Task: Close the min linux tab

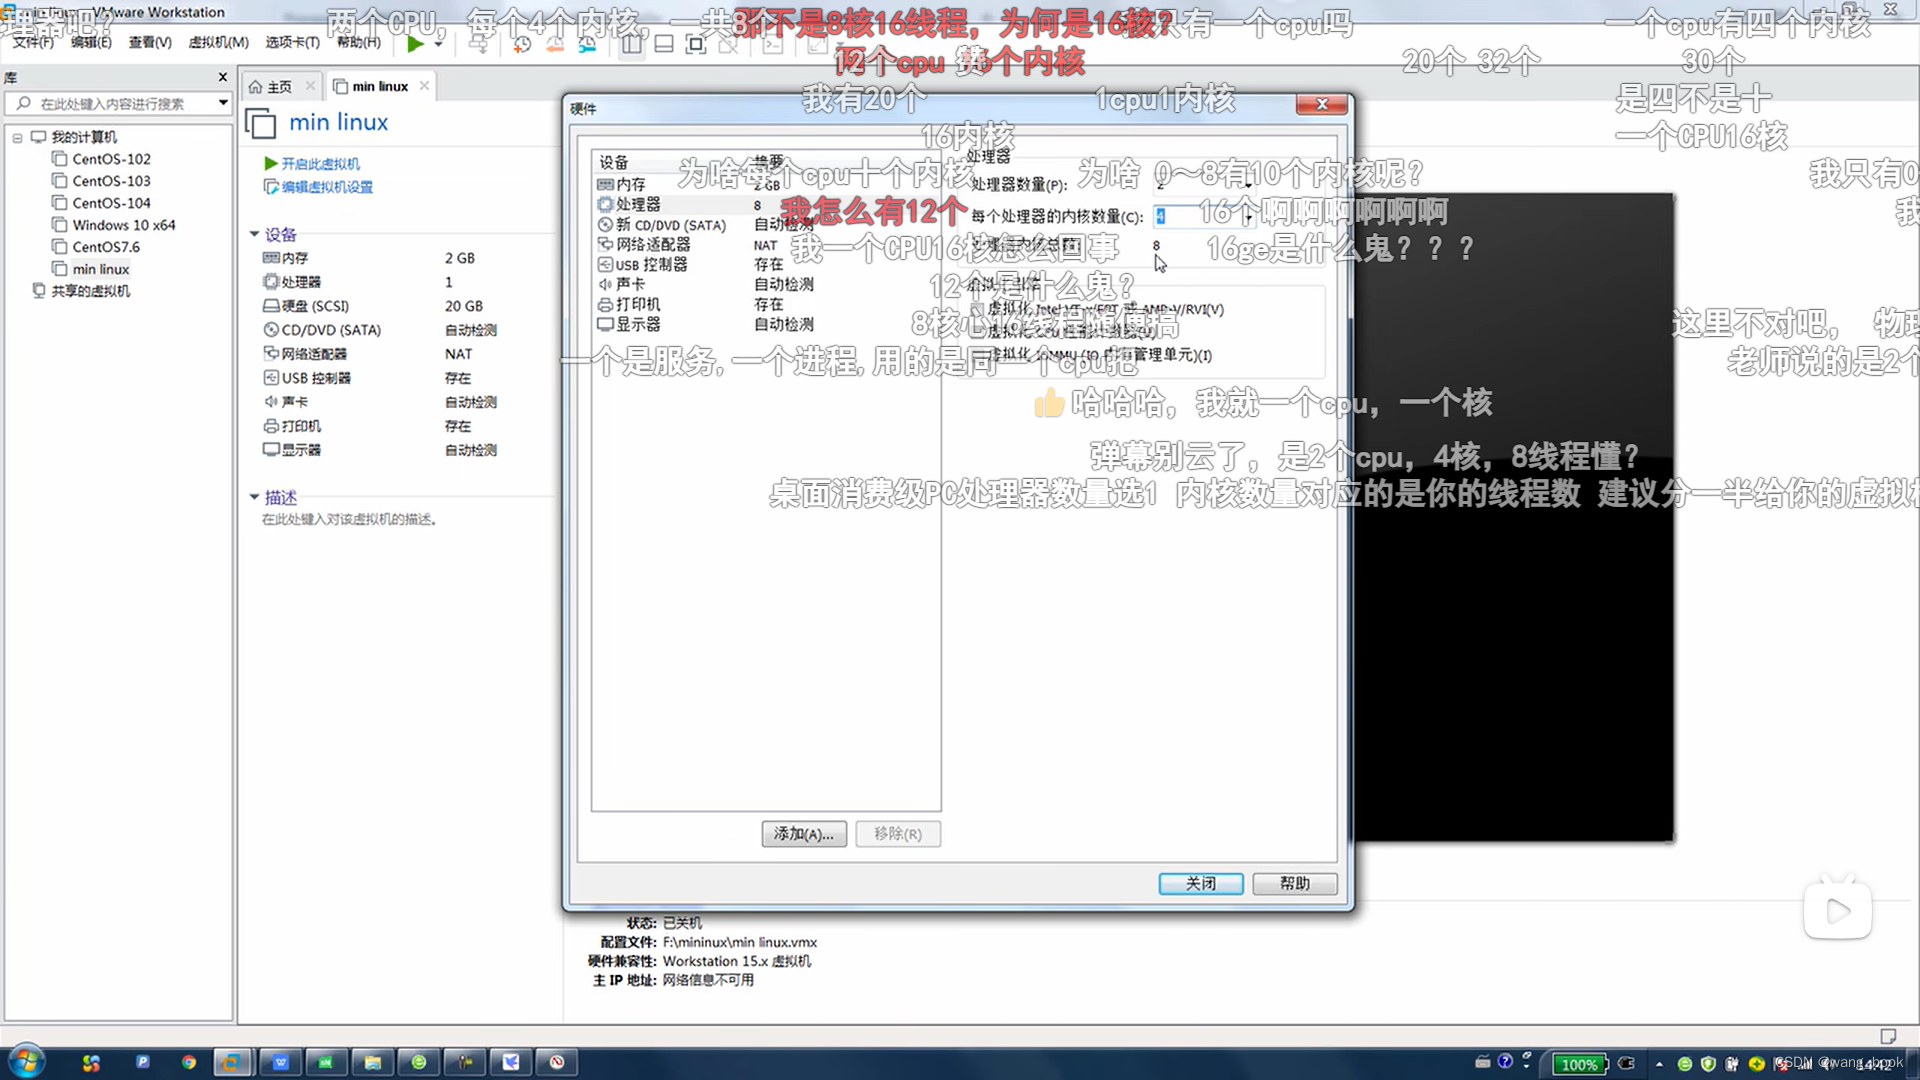Action: (424, 86)
